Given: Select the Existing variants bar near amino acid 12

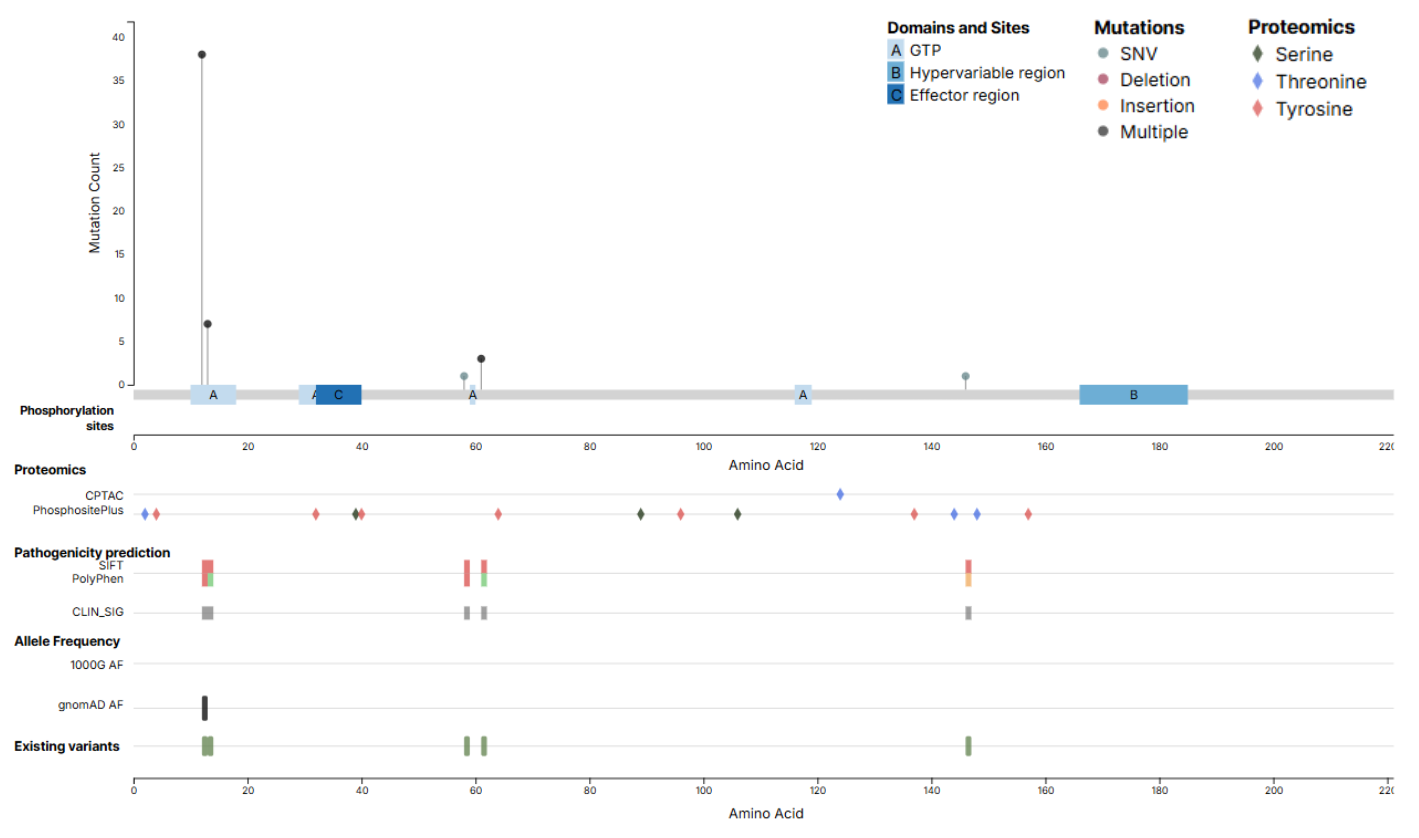Looking at the screenshot, I should (x=207, y=746).
